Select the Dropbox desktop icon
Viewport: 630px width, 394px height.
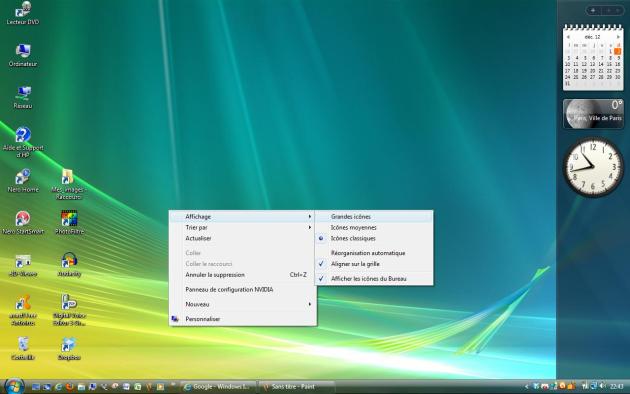(69, 348)
